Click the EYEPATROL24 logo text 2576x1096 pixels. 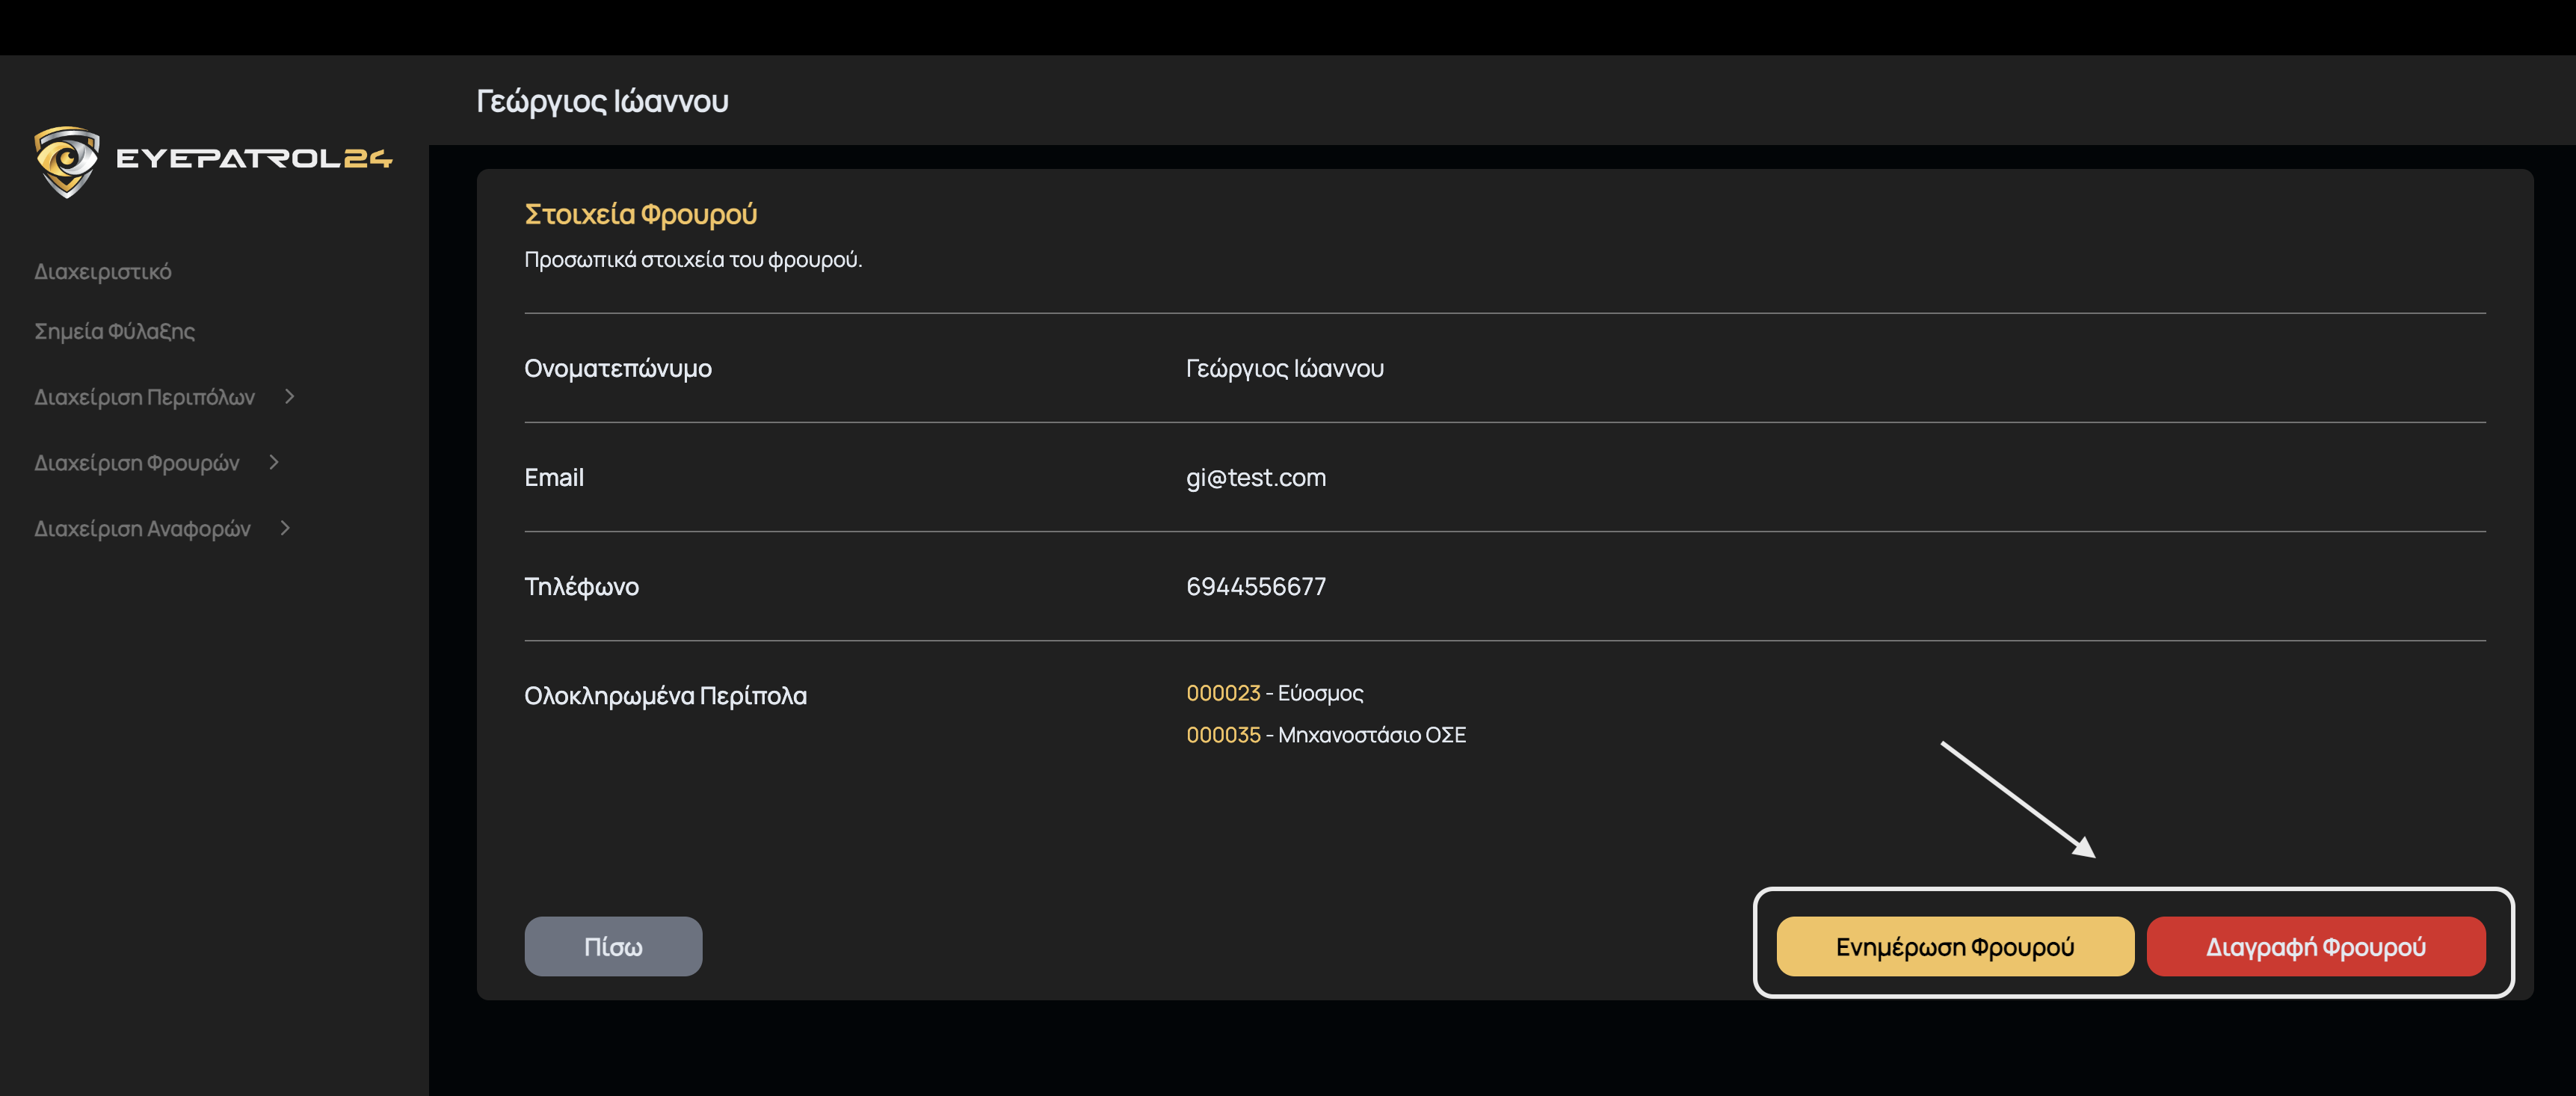[x=254, y=159]
